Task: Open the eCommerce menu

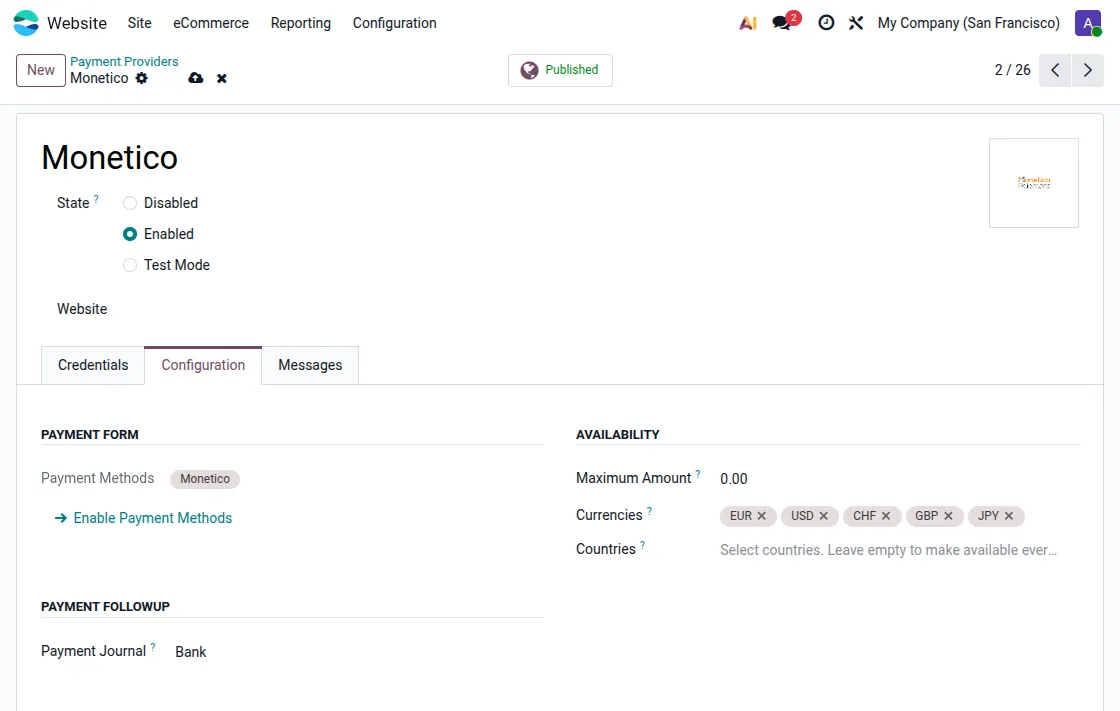Action: tap(211, 23)
